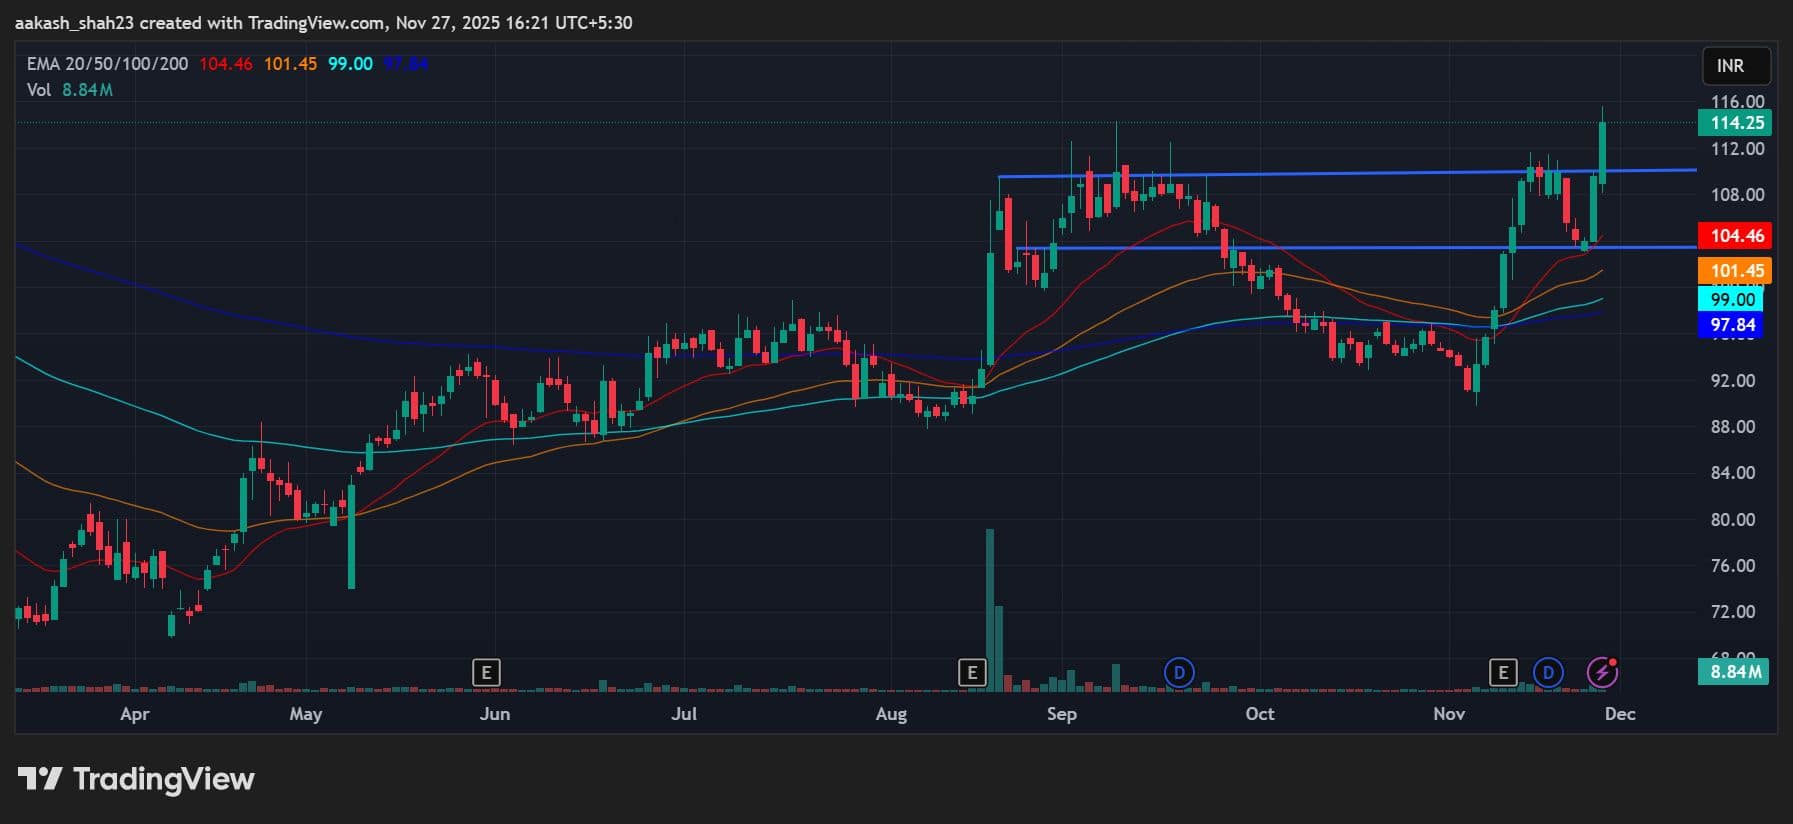Select the November earnings E marker
The height and width of the screenshot is (824, 1793).
[1502, 673]
